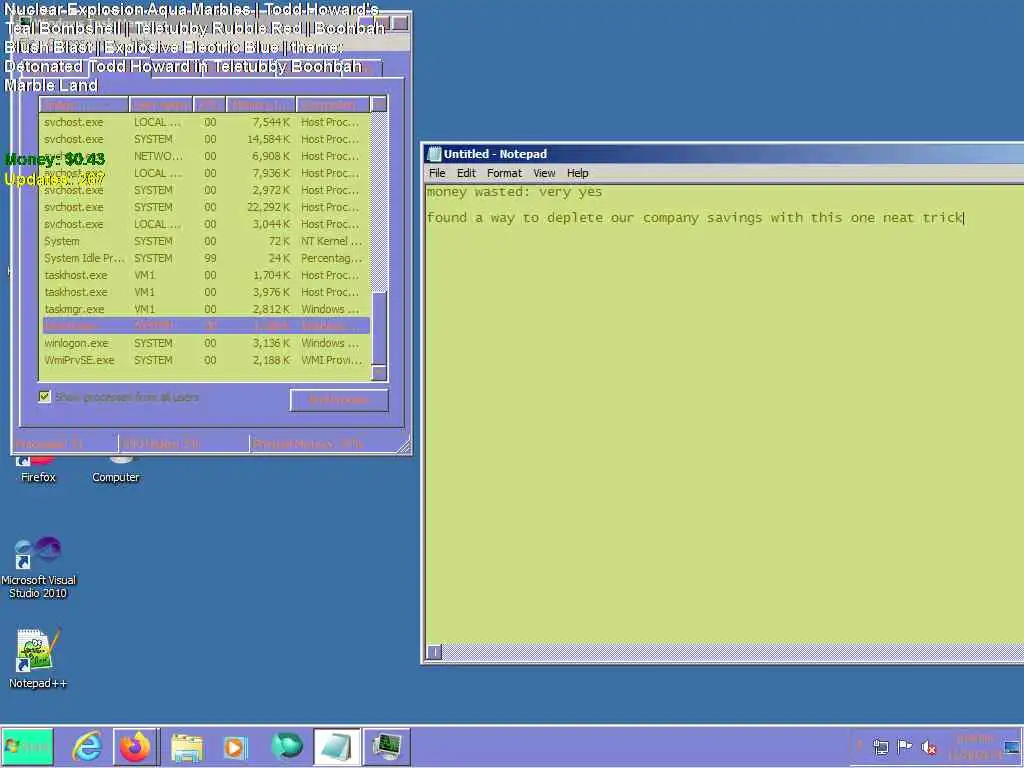Image resolution: width=1024 pixels, height=768 pixels.
Task: Select the taskhost.exe row using 3,976 K
Action: click(205, 292)
